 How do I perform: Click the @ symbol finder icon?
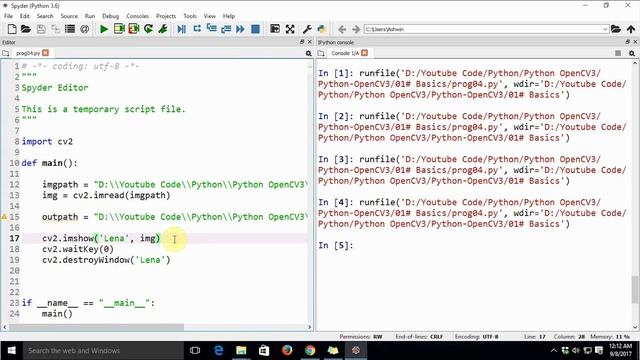(x=84, y=29)
